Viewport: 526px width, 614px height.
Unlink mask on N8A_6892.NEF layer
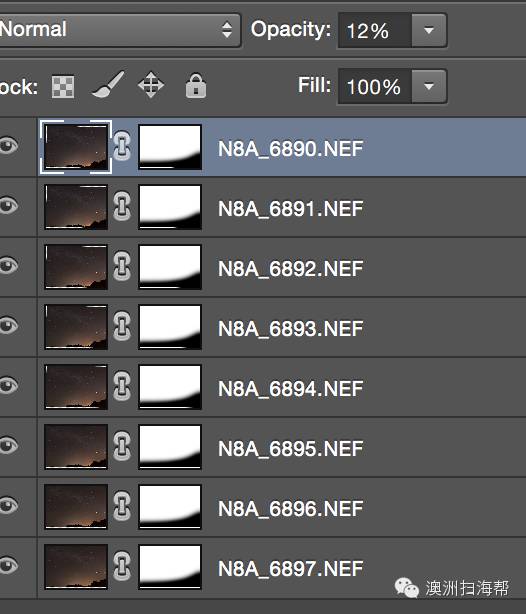[122, 266]
